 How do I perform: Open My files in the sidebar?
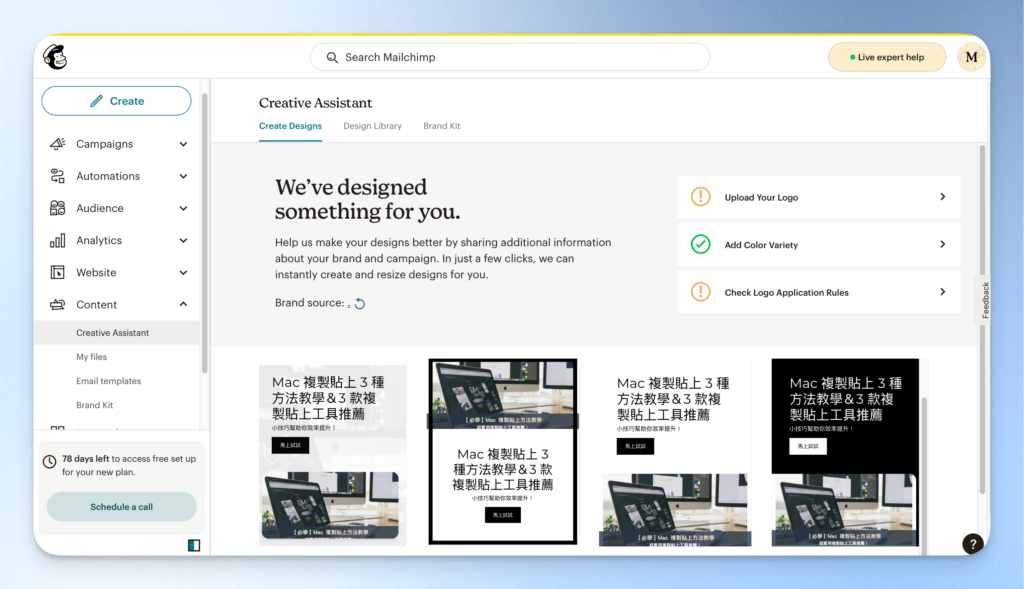point(91,357)
